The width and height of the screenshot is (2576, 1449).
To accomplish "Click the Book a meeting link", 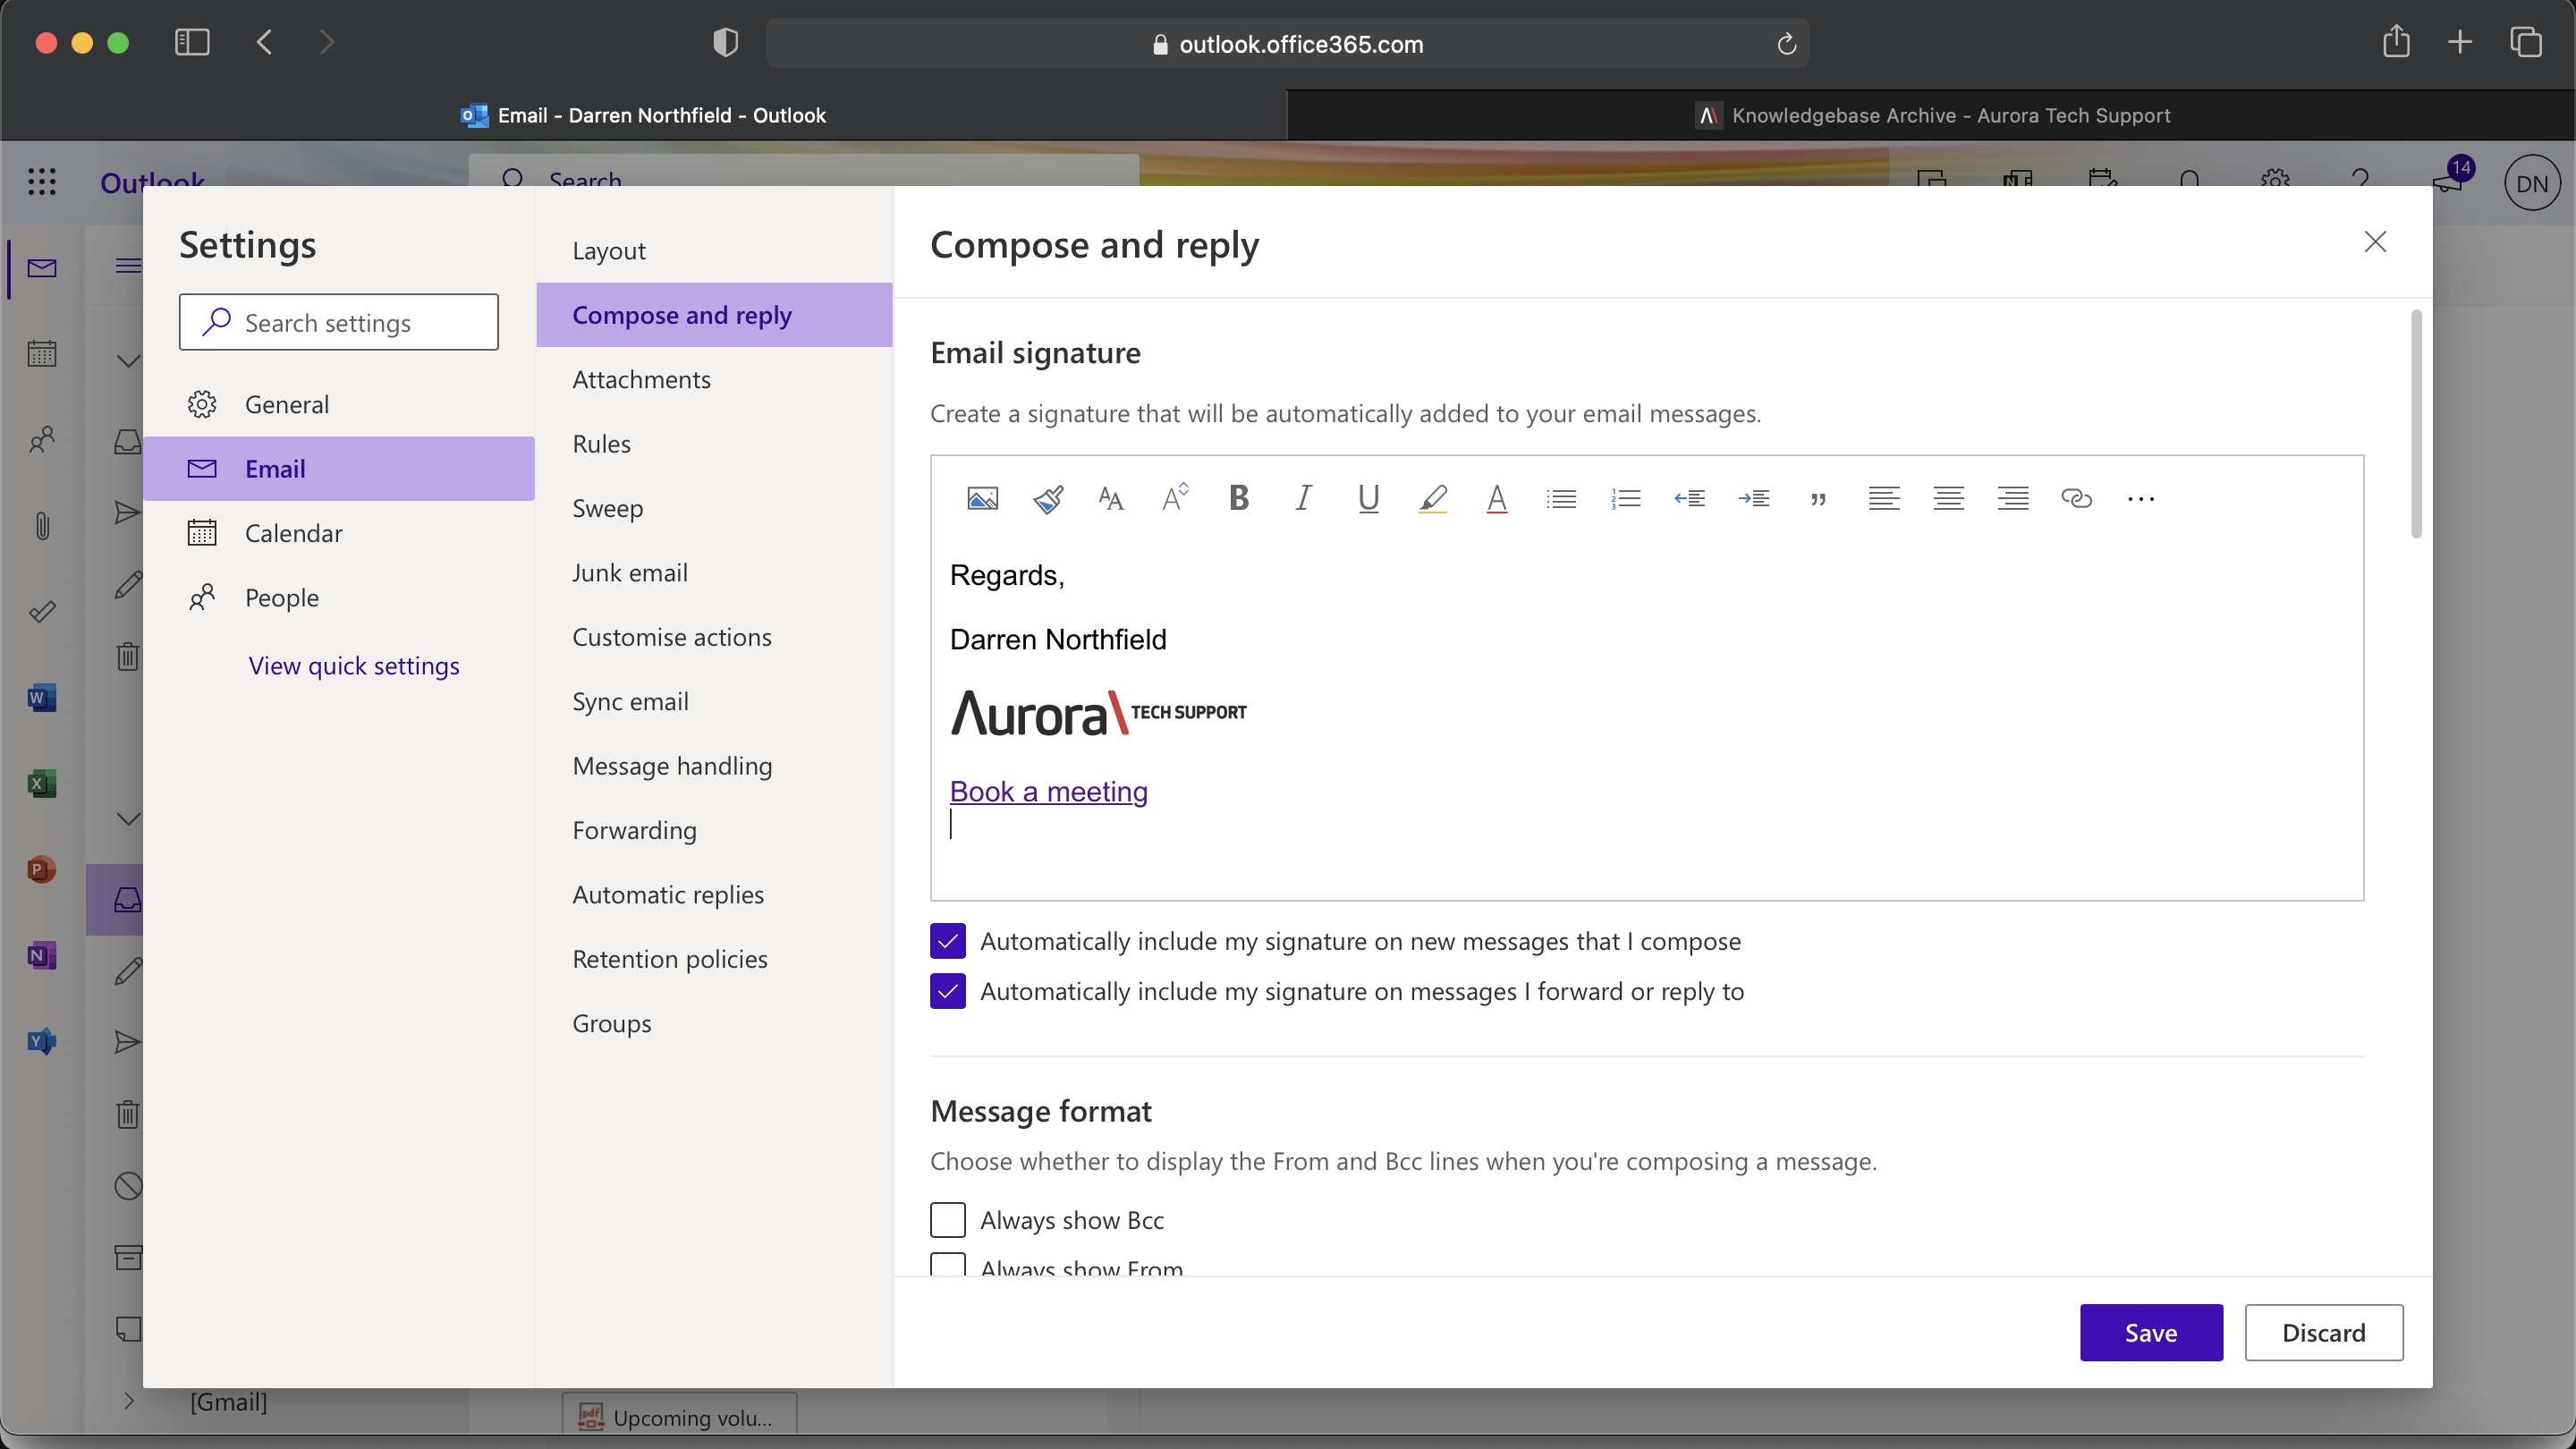I will point(1049,791).
